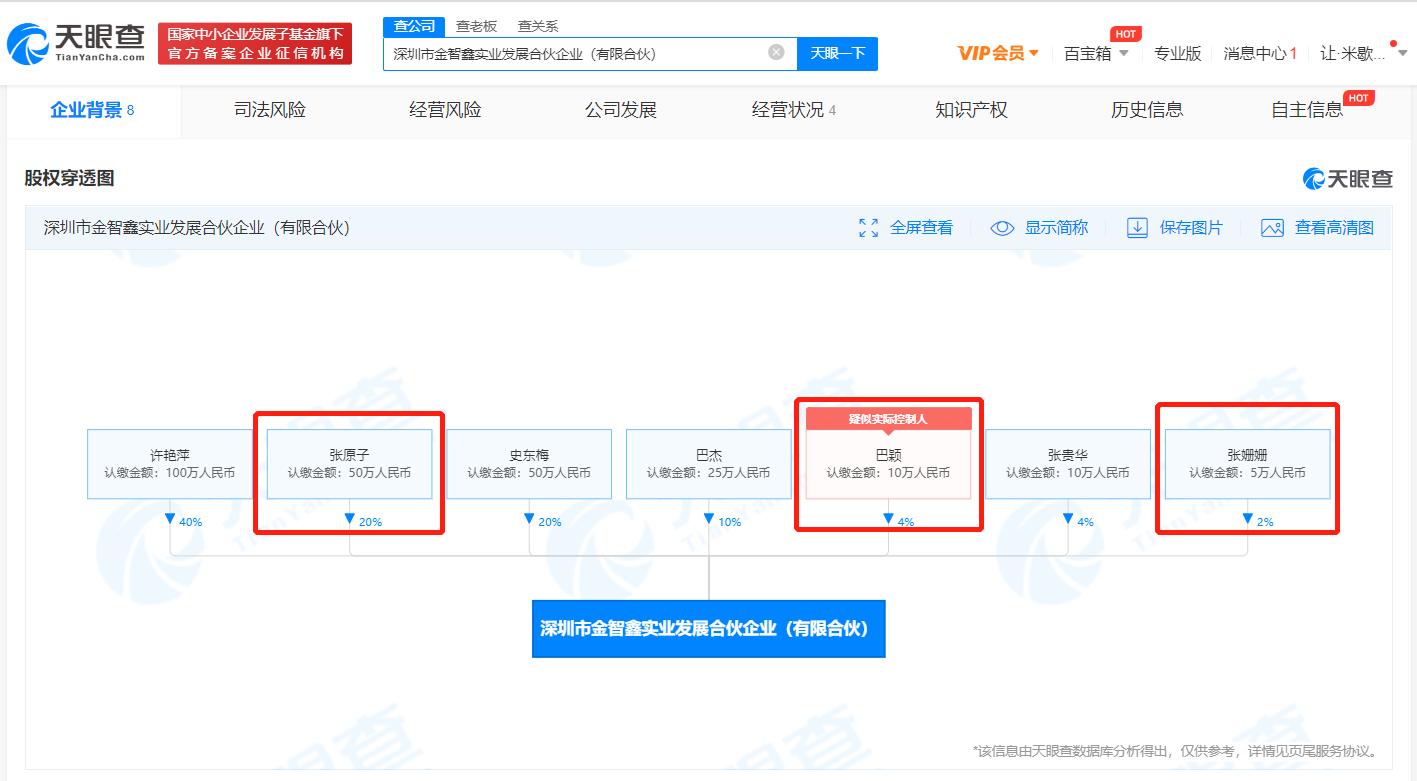Select the 张姗姗 shareholder node
This screenshot has height=781, width=1417.
(x=1248, y=464)
